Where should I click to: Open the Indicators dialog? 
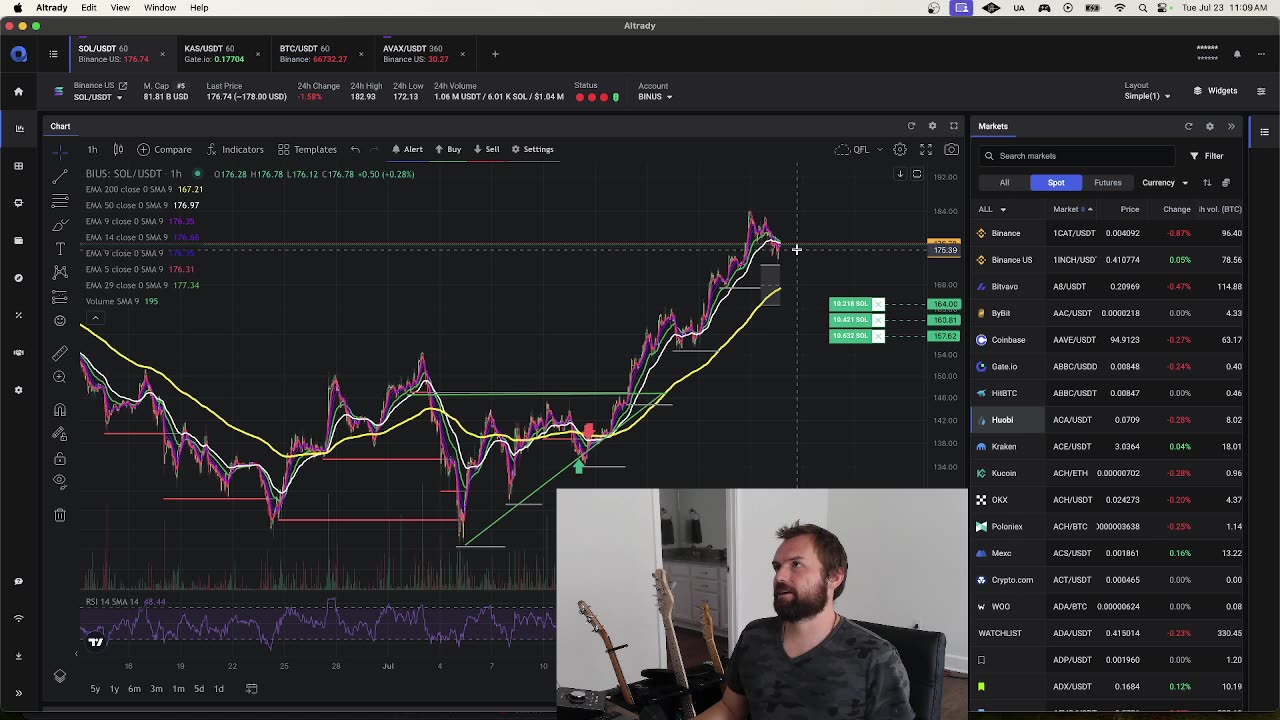click(235, 149)
